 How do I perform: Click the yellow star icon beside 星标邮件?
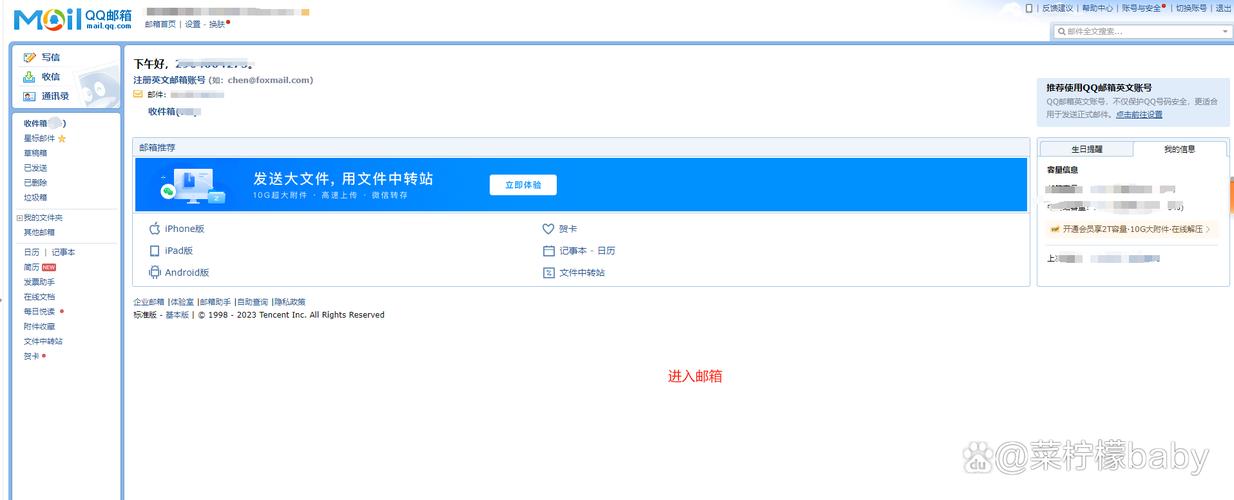[x=61, y=138]
